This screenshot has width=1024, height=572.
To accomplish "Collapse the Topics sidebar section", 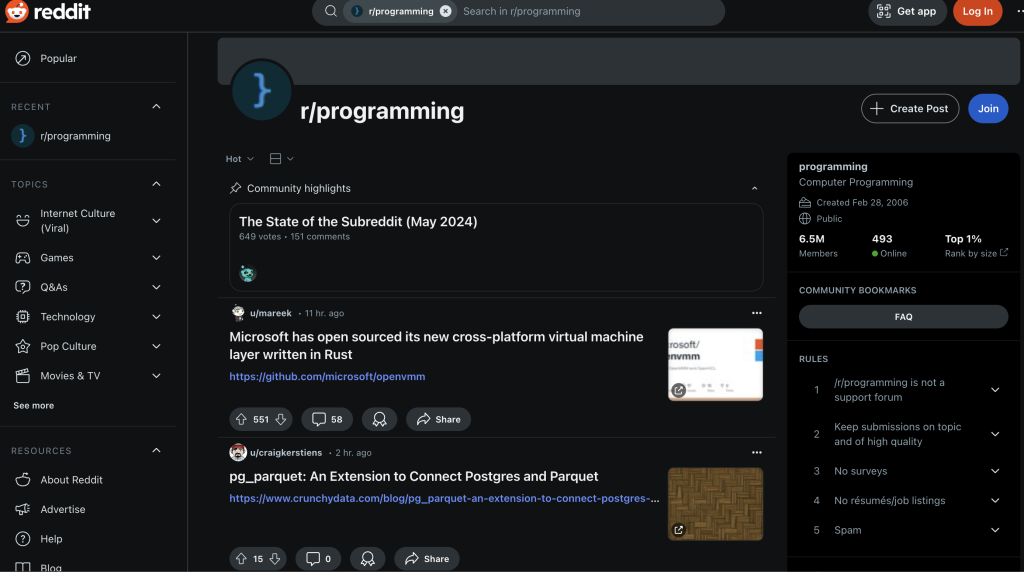I will tap(156, 184).
